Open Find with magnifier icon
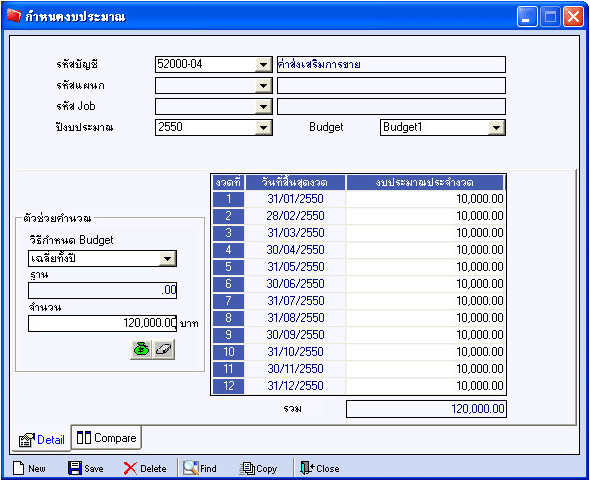This screenshot has width=590, height=481. 191,468
